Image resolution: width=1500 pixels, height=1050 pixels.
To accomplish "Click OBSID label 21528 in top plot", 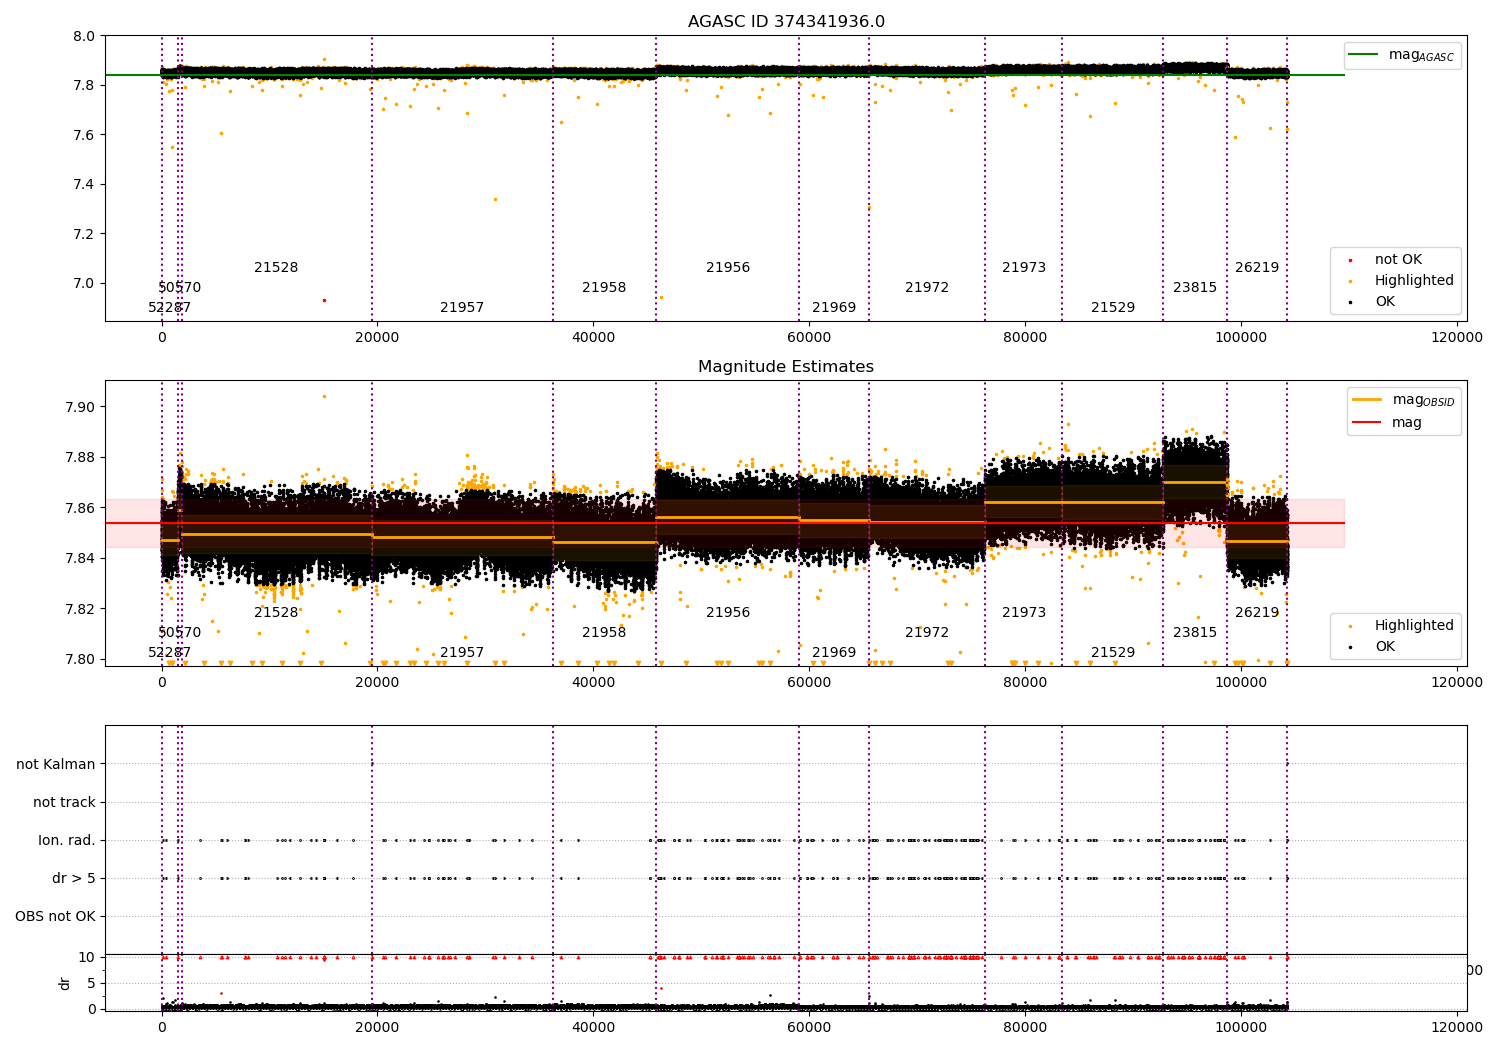I will tap(276, 268).
